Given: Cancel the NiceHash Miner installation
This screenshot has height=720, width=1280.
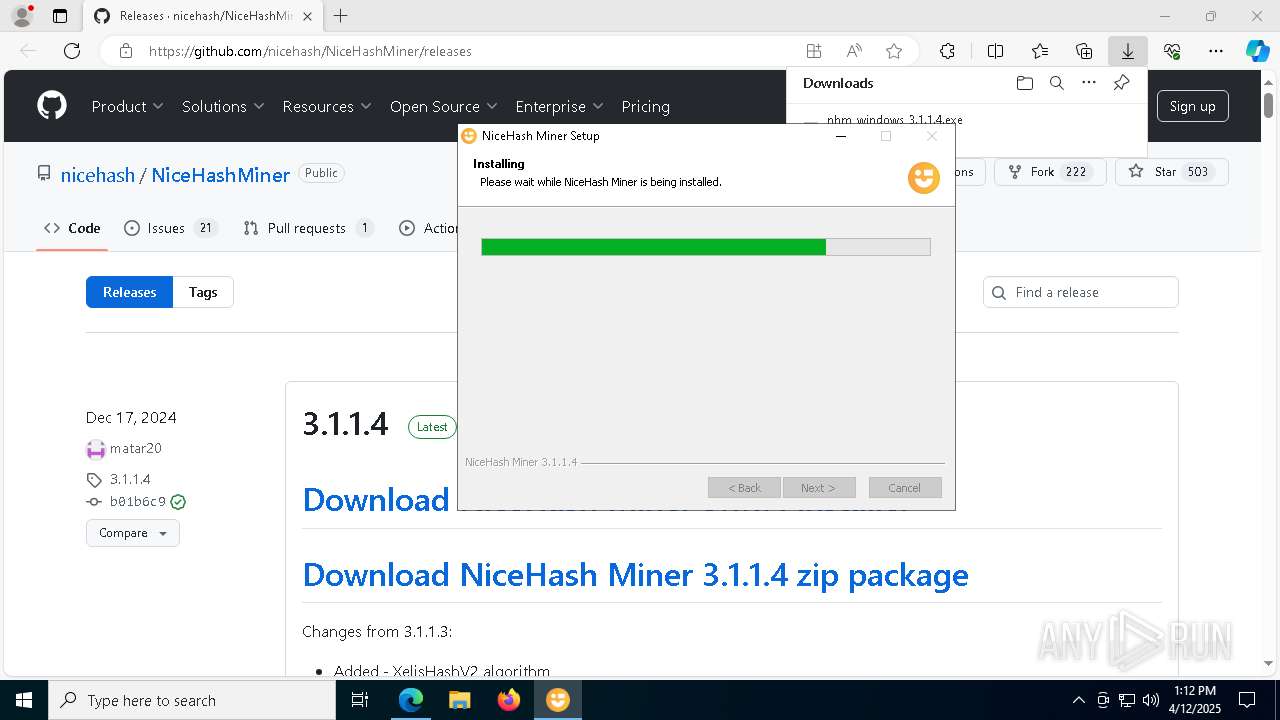Looking at the screenshot, I should point(904,488).
